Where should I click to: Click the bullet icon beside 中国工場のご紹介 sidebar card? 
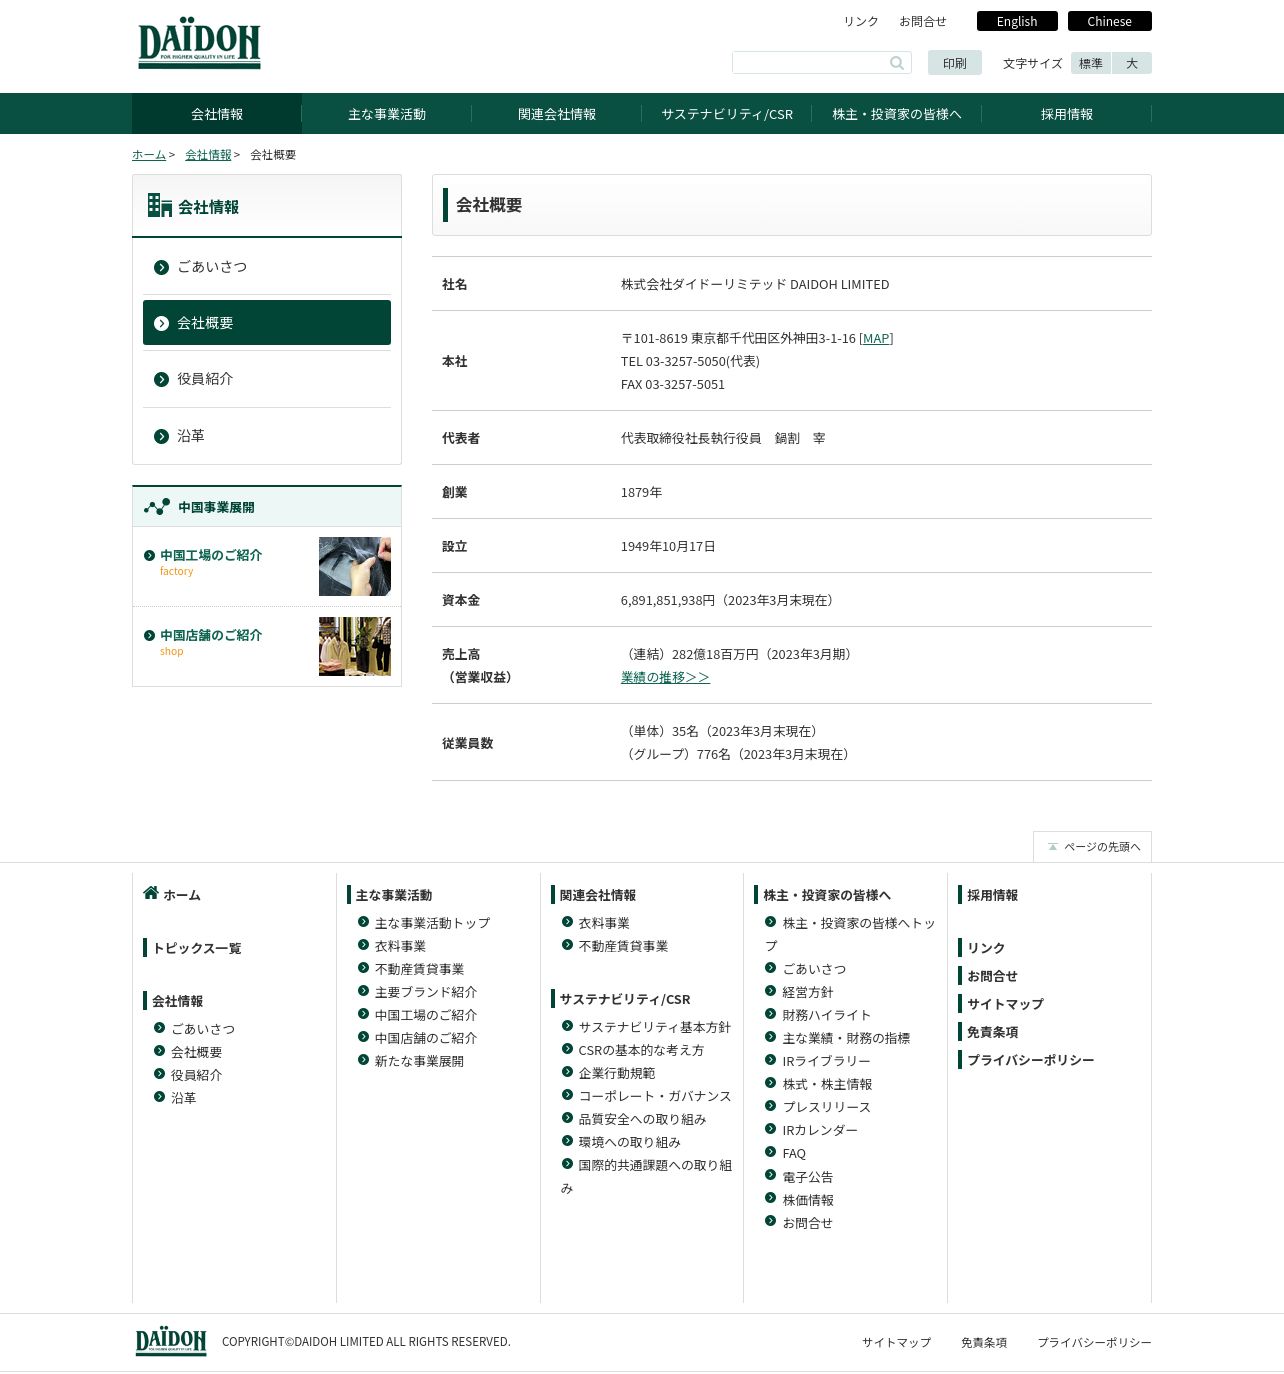(150, 555)
